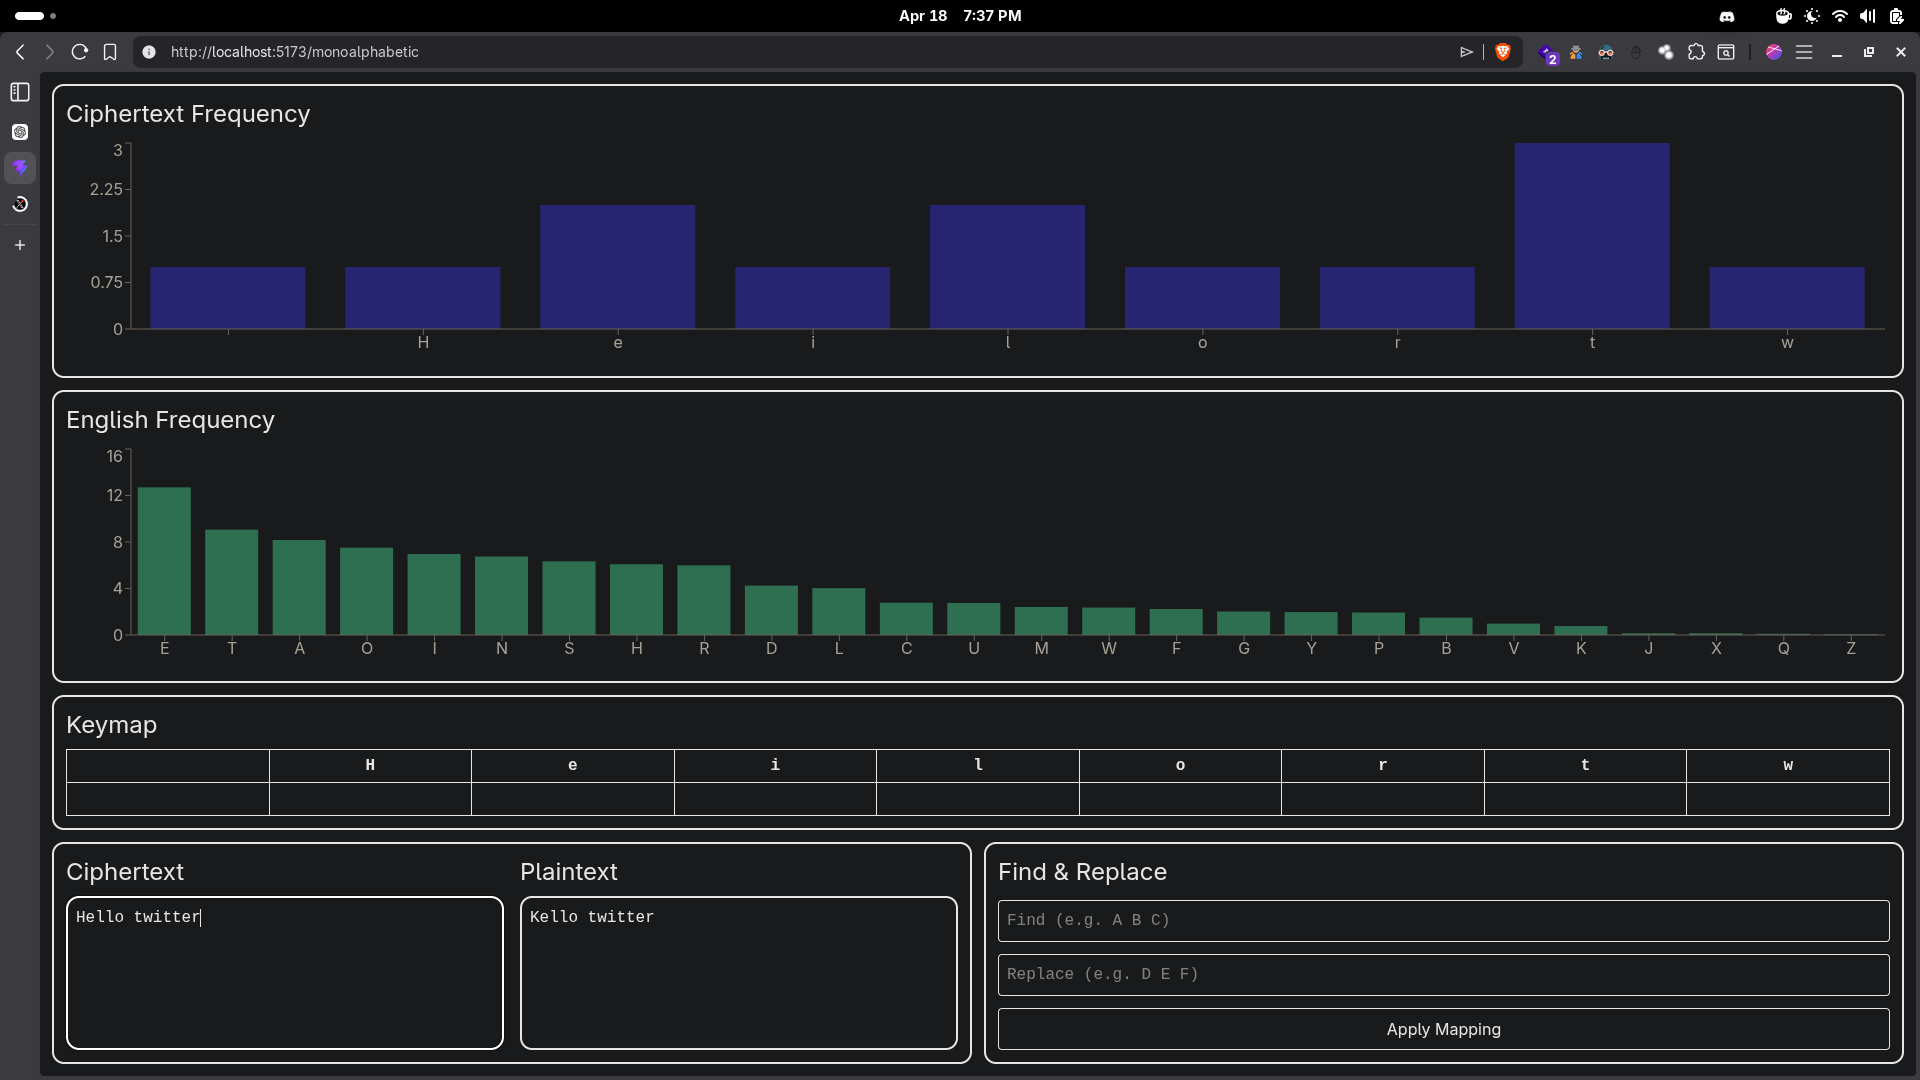The image size is (1920, 1080).
Task: Open the Wi-Fi network tray menu
Action: click(x=1840, y=16)
